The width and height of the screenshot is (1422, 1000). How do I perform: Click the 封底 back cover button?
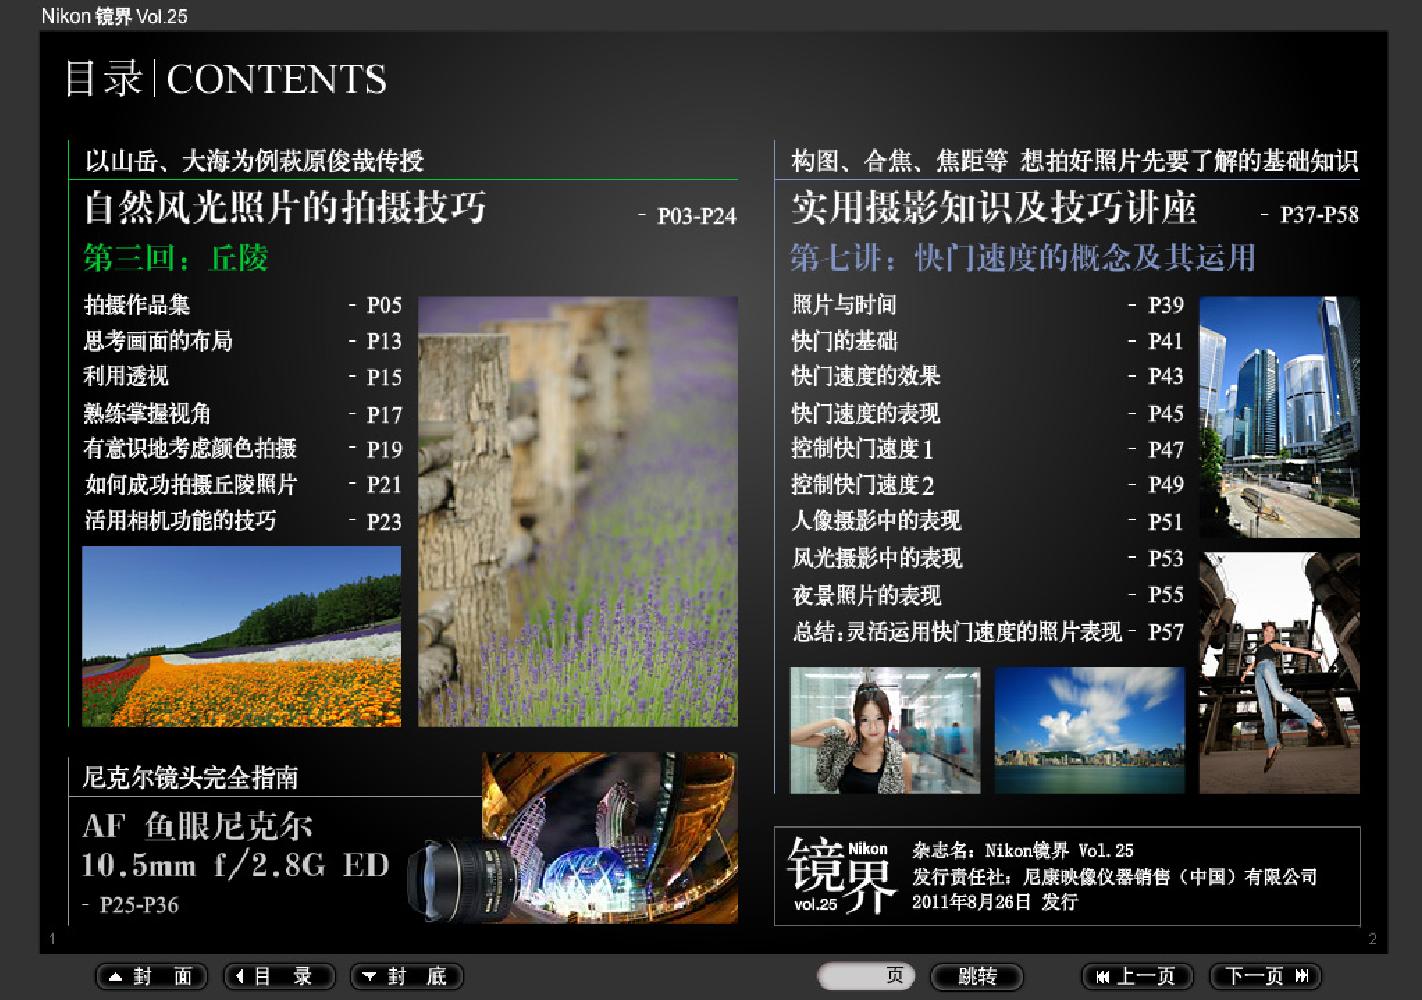coord(407,977)
